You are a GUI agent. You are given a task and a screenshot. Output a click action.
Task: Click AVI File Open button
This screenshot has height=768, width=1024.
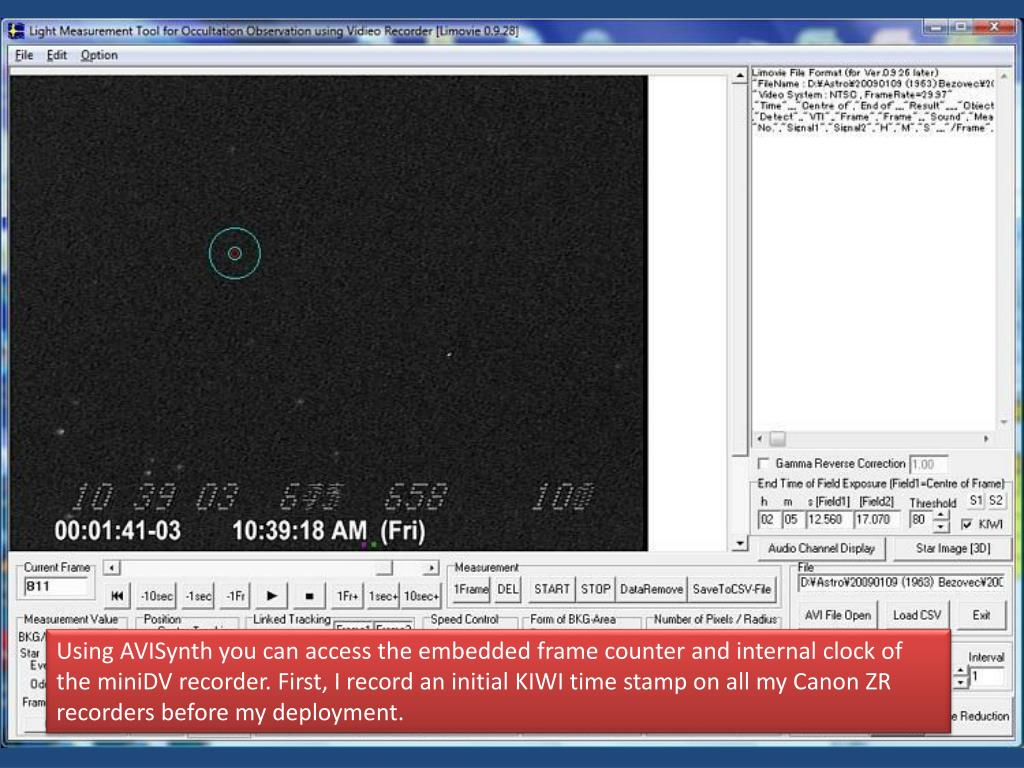coord(838,615)
